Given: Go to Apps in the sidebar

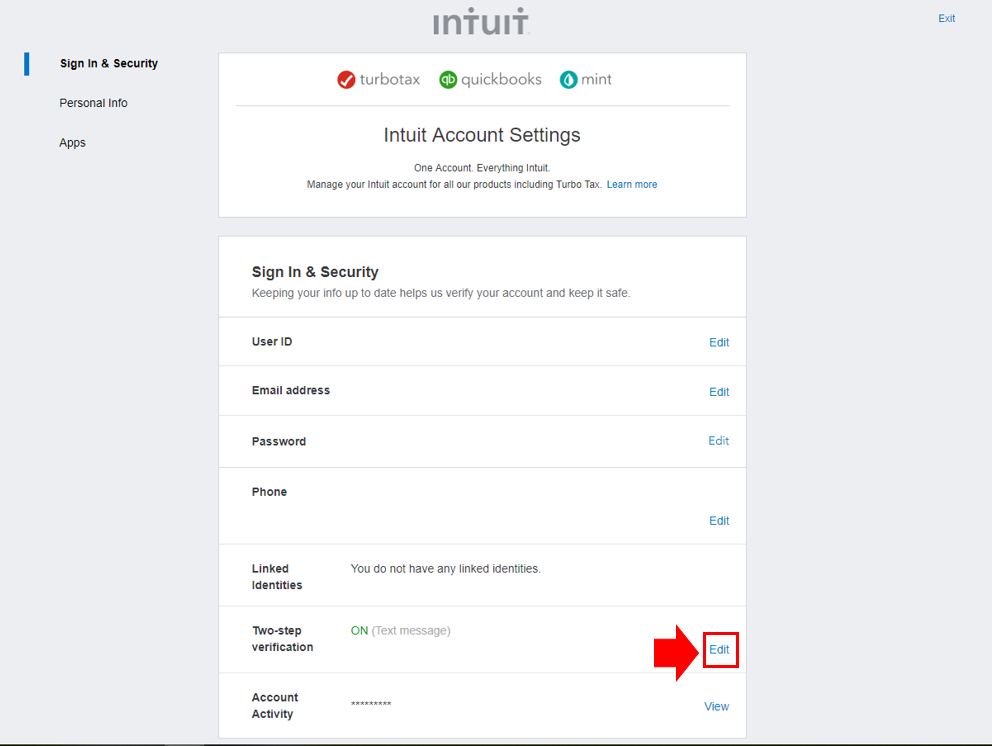Looking at the screenshot, I should [72, 142].
